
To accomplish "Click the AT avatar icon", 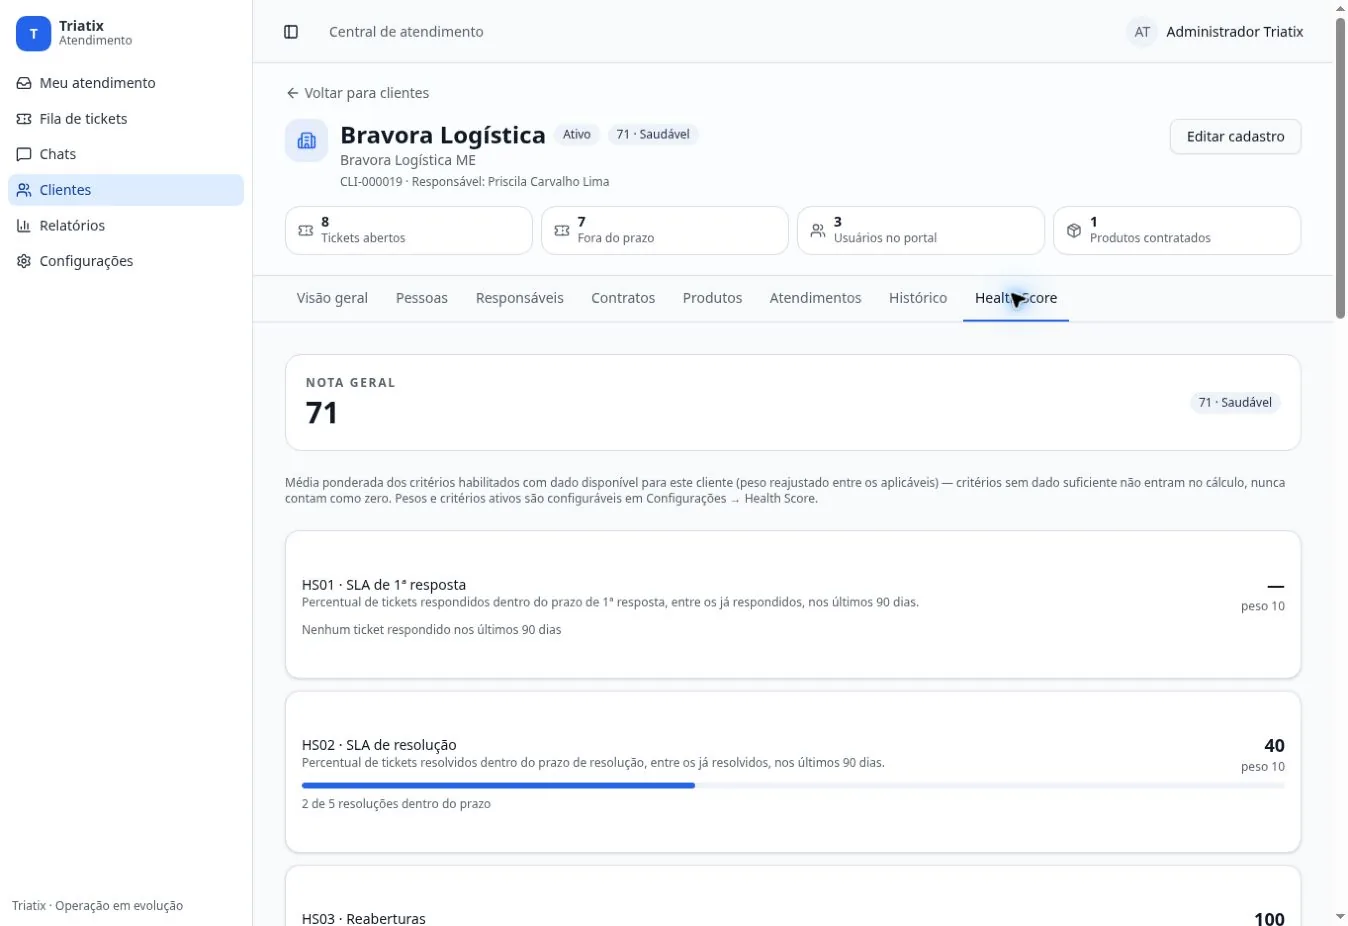I will 1142,32.
